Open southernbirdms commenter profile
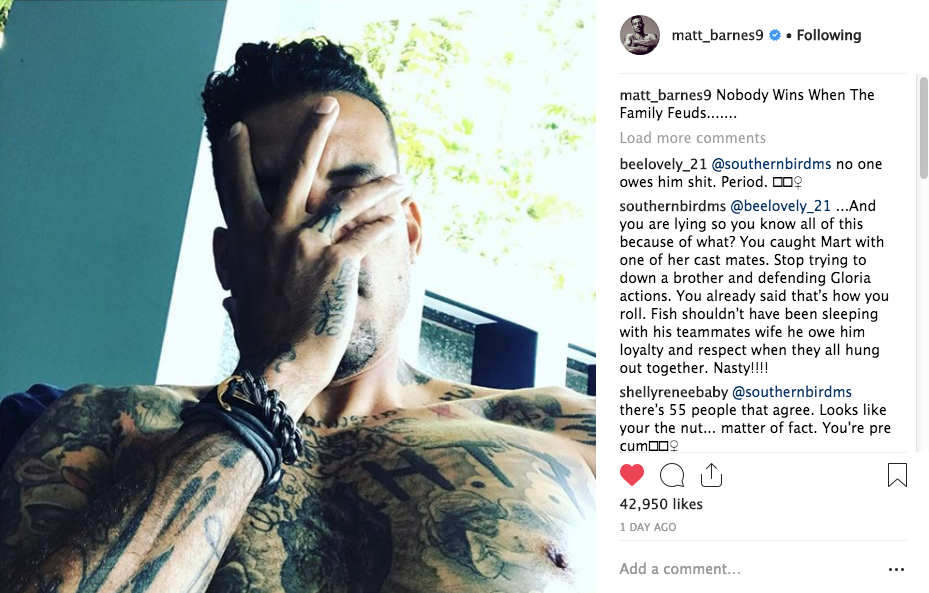 672,206
